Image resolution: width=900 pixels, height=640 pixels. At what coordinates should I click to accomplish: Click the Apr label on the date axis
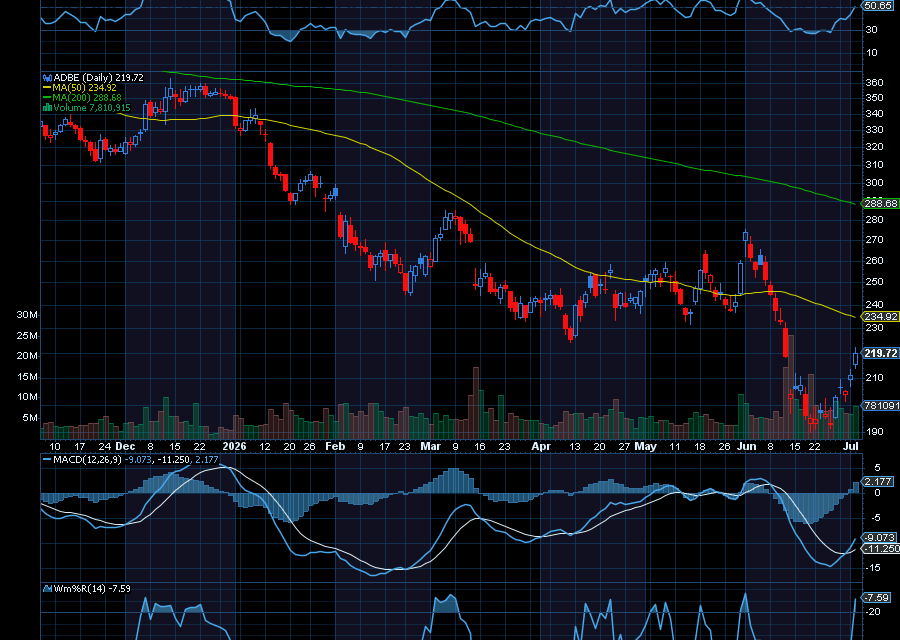(x=541, y=446)
